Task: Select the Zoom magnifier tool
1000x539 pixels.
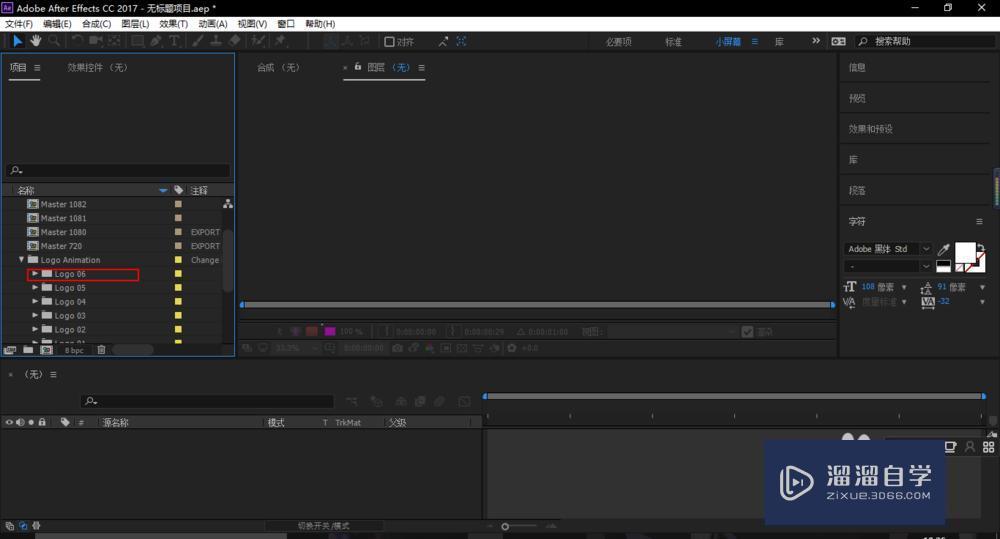Action: (x=54, y=41)
